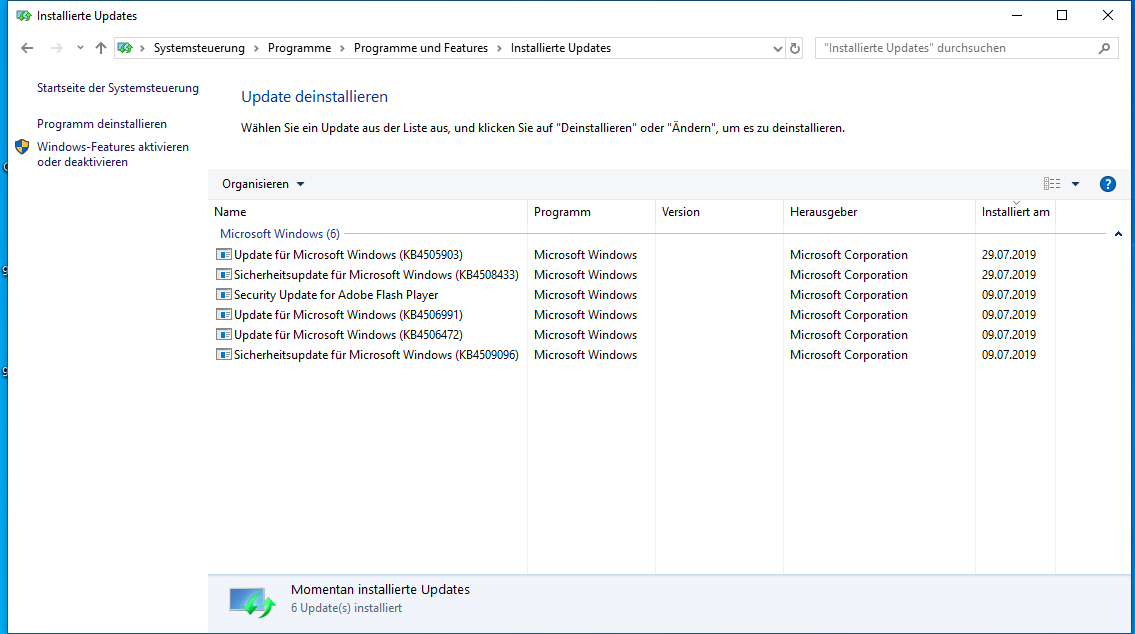Select Update für Microsoft Windows (KB4505903)

348,255
